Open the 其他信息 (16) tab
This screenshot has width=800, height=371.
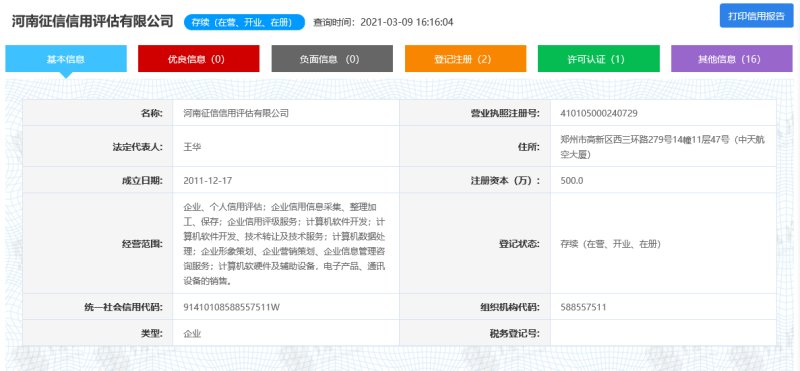click(x=732, y=59)
